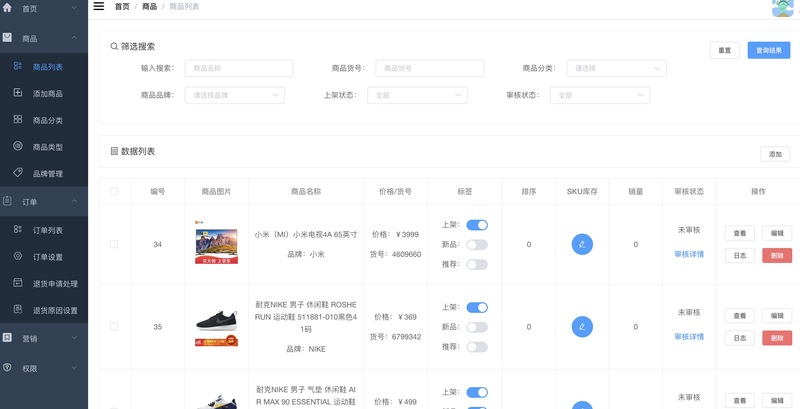Tick the select-all checkbox in table header
This screenshot has width=800, height=409.
click(x=114, y=191)
